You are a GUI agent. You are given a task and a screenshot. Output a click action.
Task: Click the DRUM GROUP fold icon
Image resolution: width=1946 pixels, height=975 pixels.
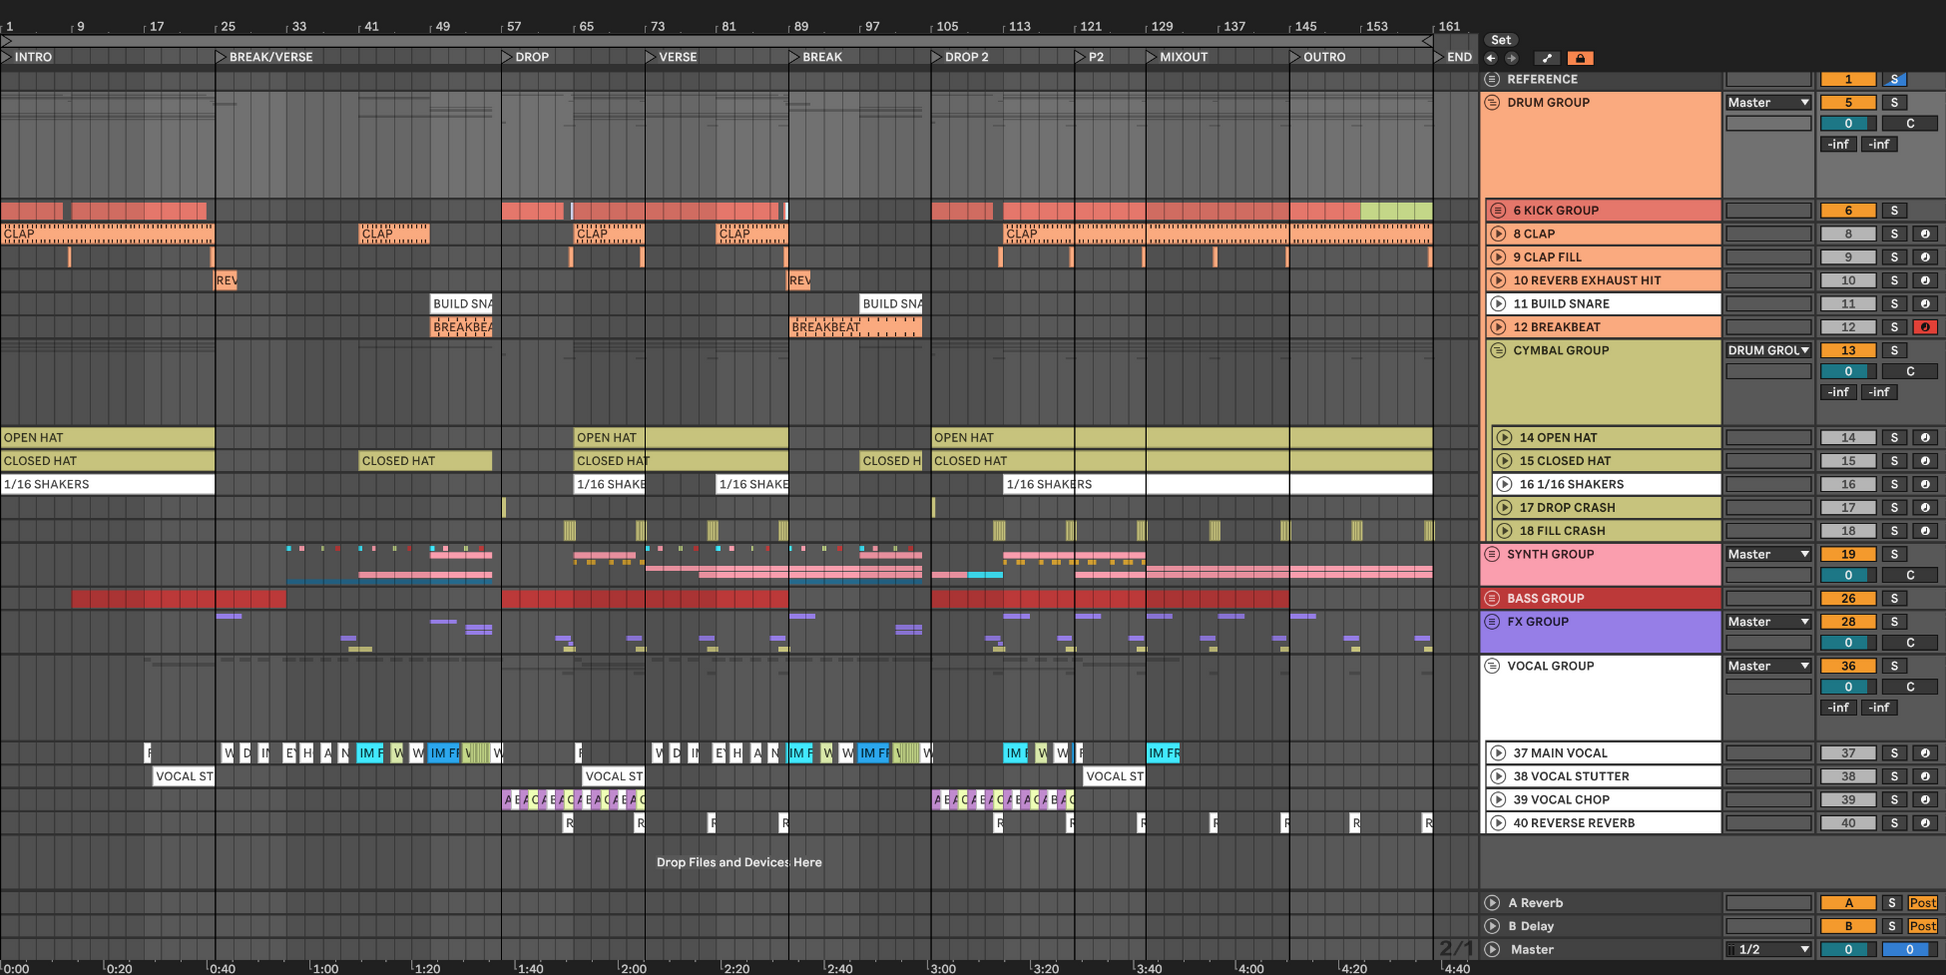tap(1492, 103)
